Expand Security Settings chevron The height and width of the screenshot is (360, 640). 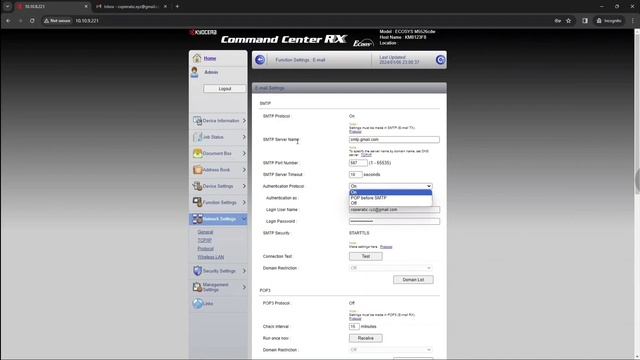244,271
